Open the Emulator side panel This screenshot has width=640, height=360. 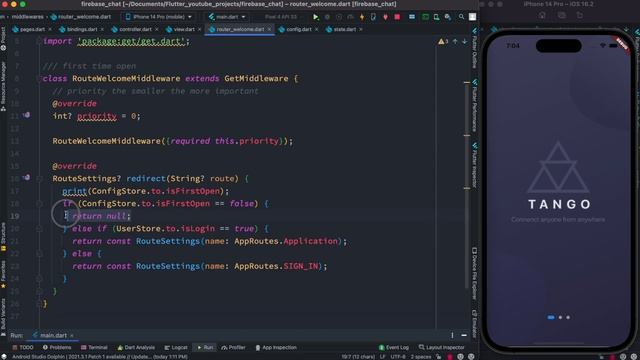[474, 324]
